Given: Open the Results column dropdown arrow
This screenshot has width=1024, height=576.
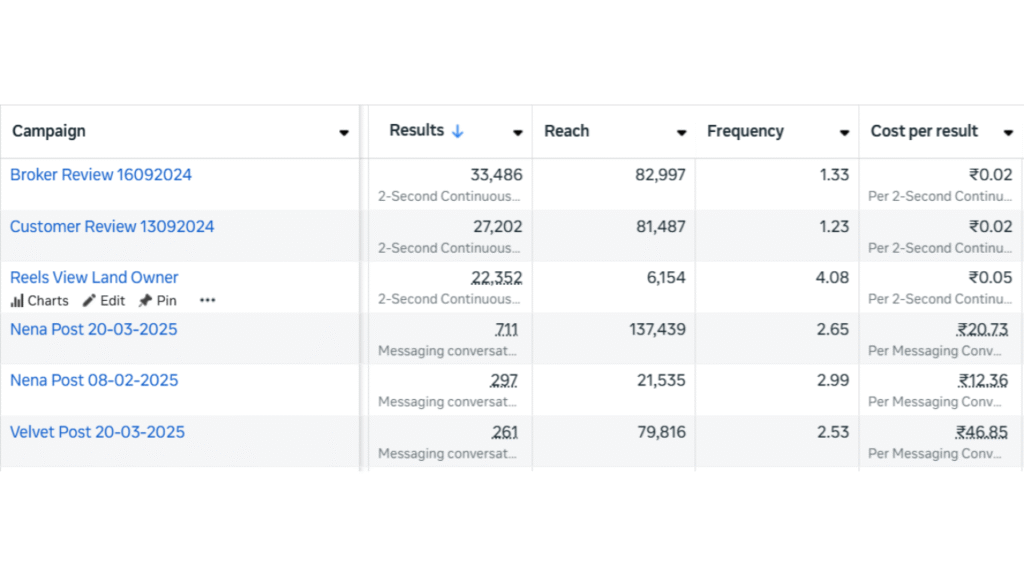Looking at the screenshot, I should pos(518,133).
